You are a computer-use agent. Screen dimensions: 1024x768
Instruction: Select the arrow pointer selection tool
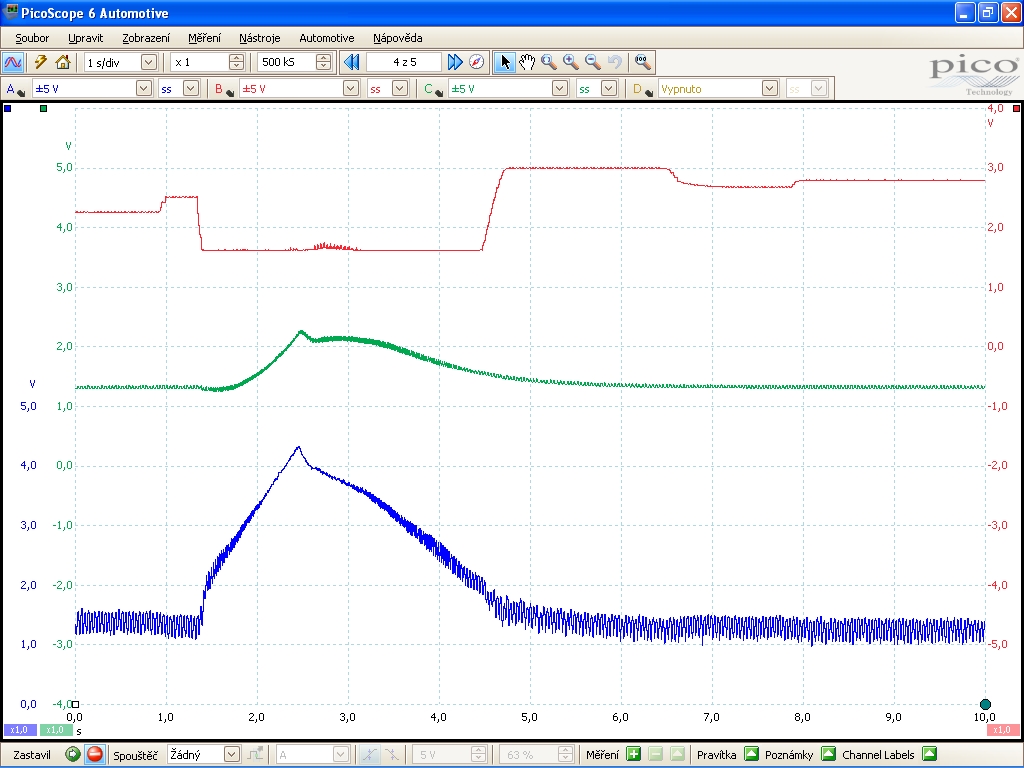pos(505,62)
